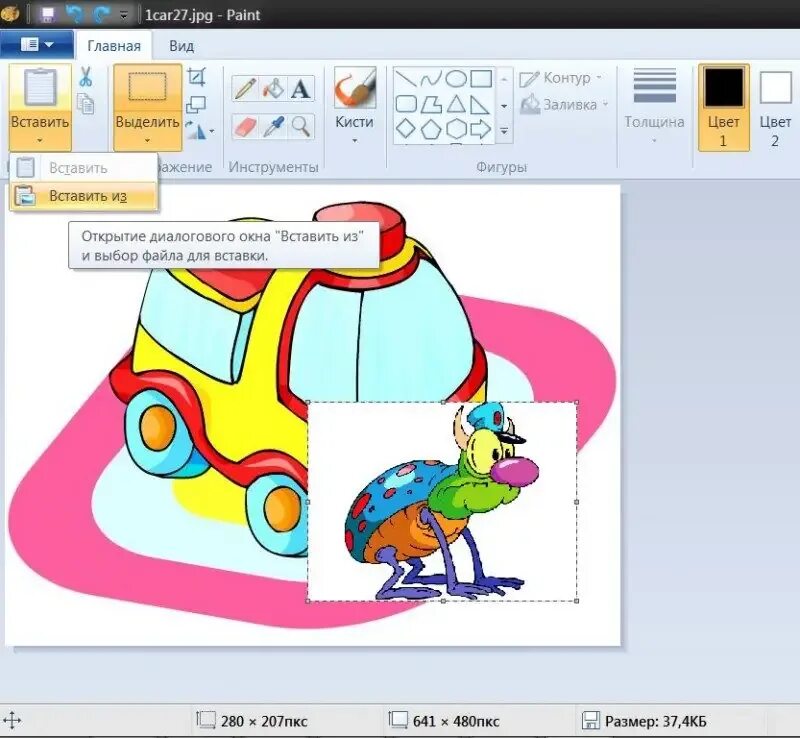Click the Resize image icon
Image resolution: width=800 pixels, height=738 pixels.
tap(196, 105)
